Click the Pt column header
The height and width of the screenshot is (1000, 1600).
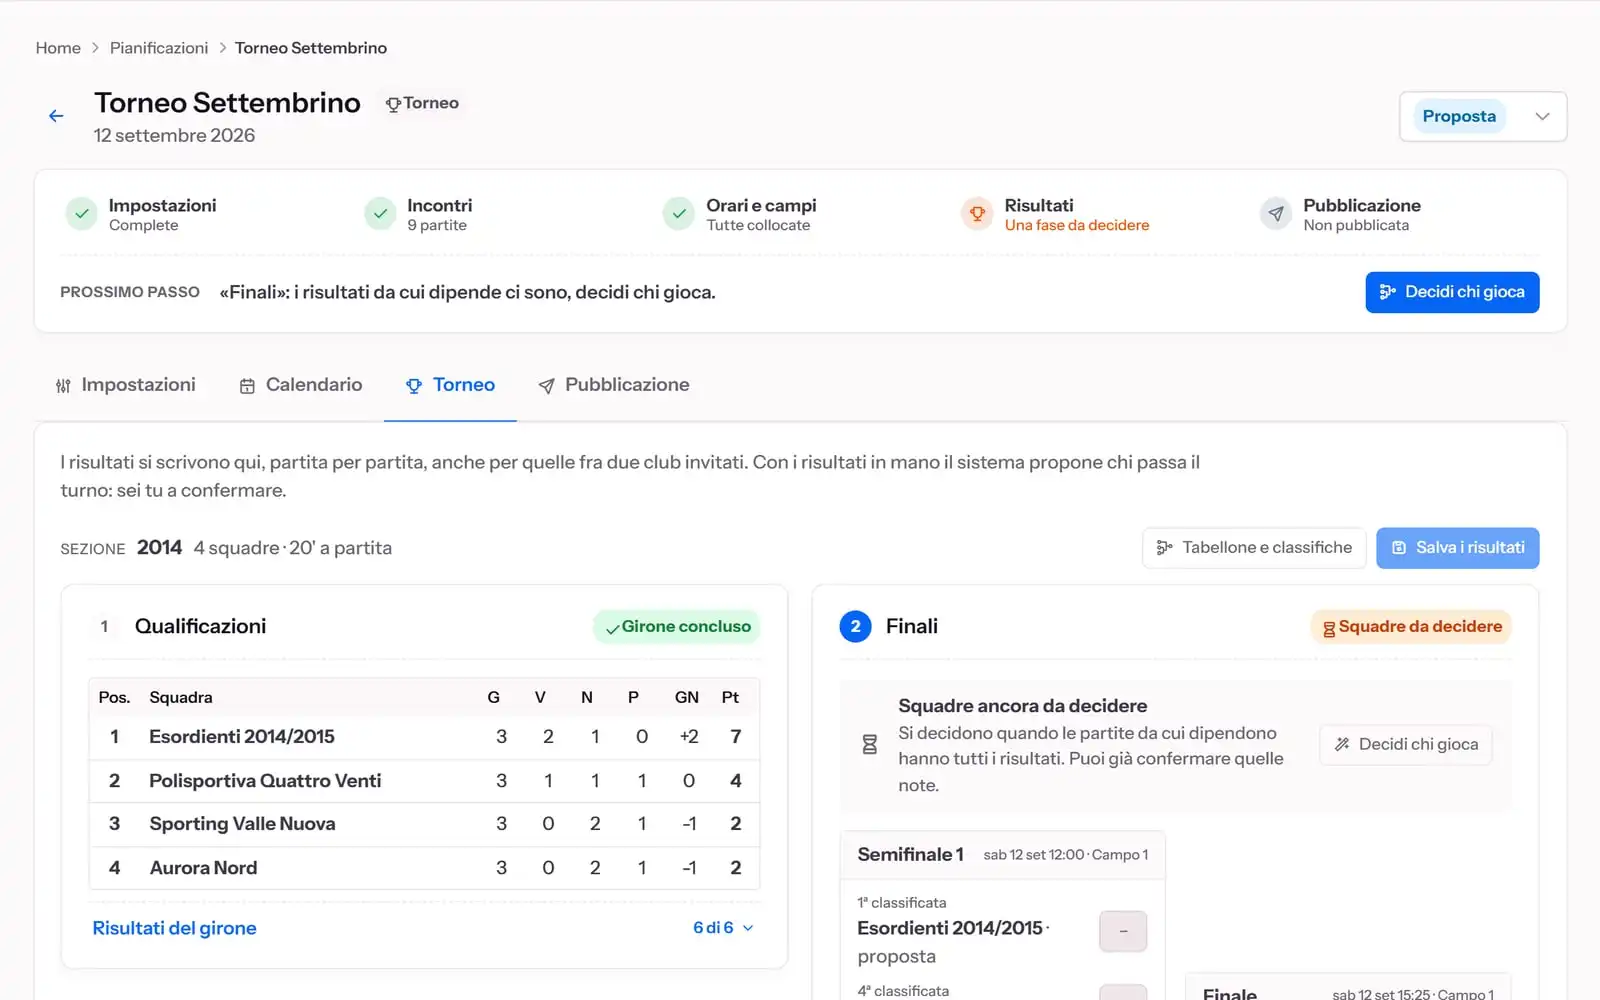point(730,697)
